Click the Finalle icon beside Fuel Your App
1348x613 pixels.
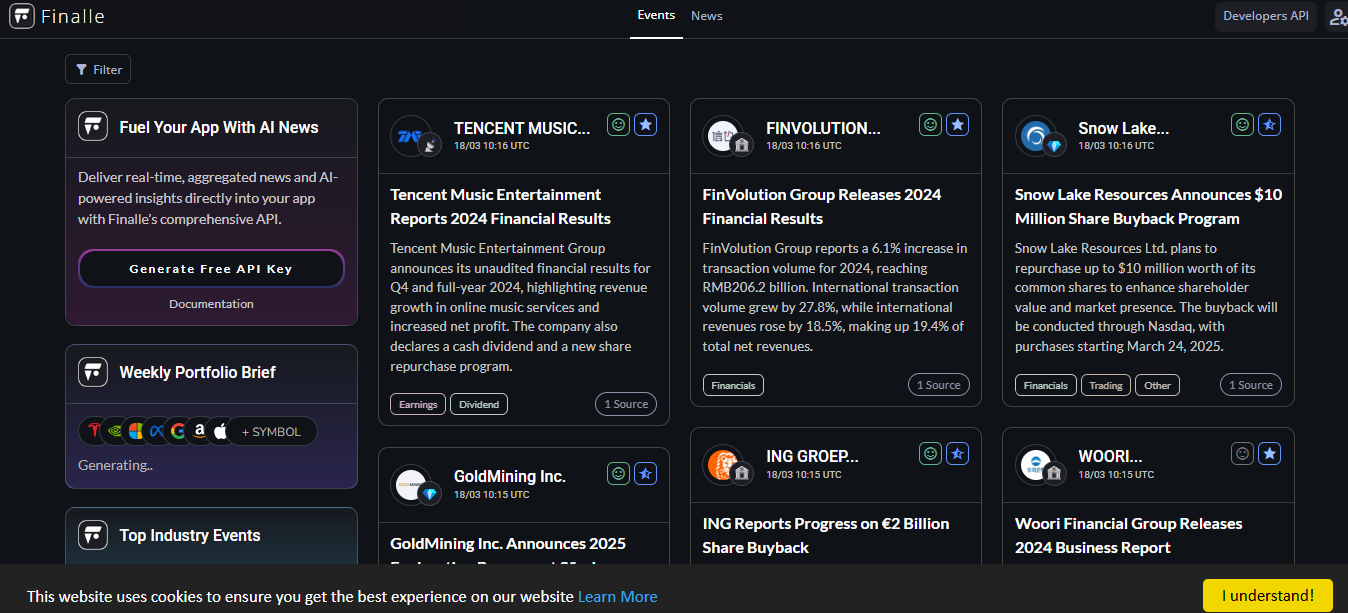coord(93,126)
